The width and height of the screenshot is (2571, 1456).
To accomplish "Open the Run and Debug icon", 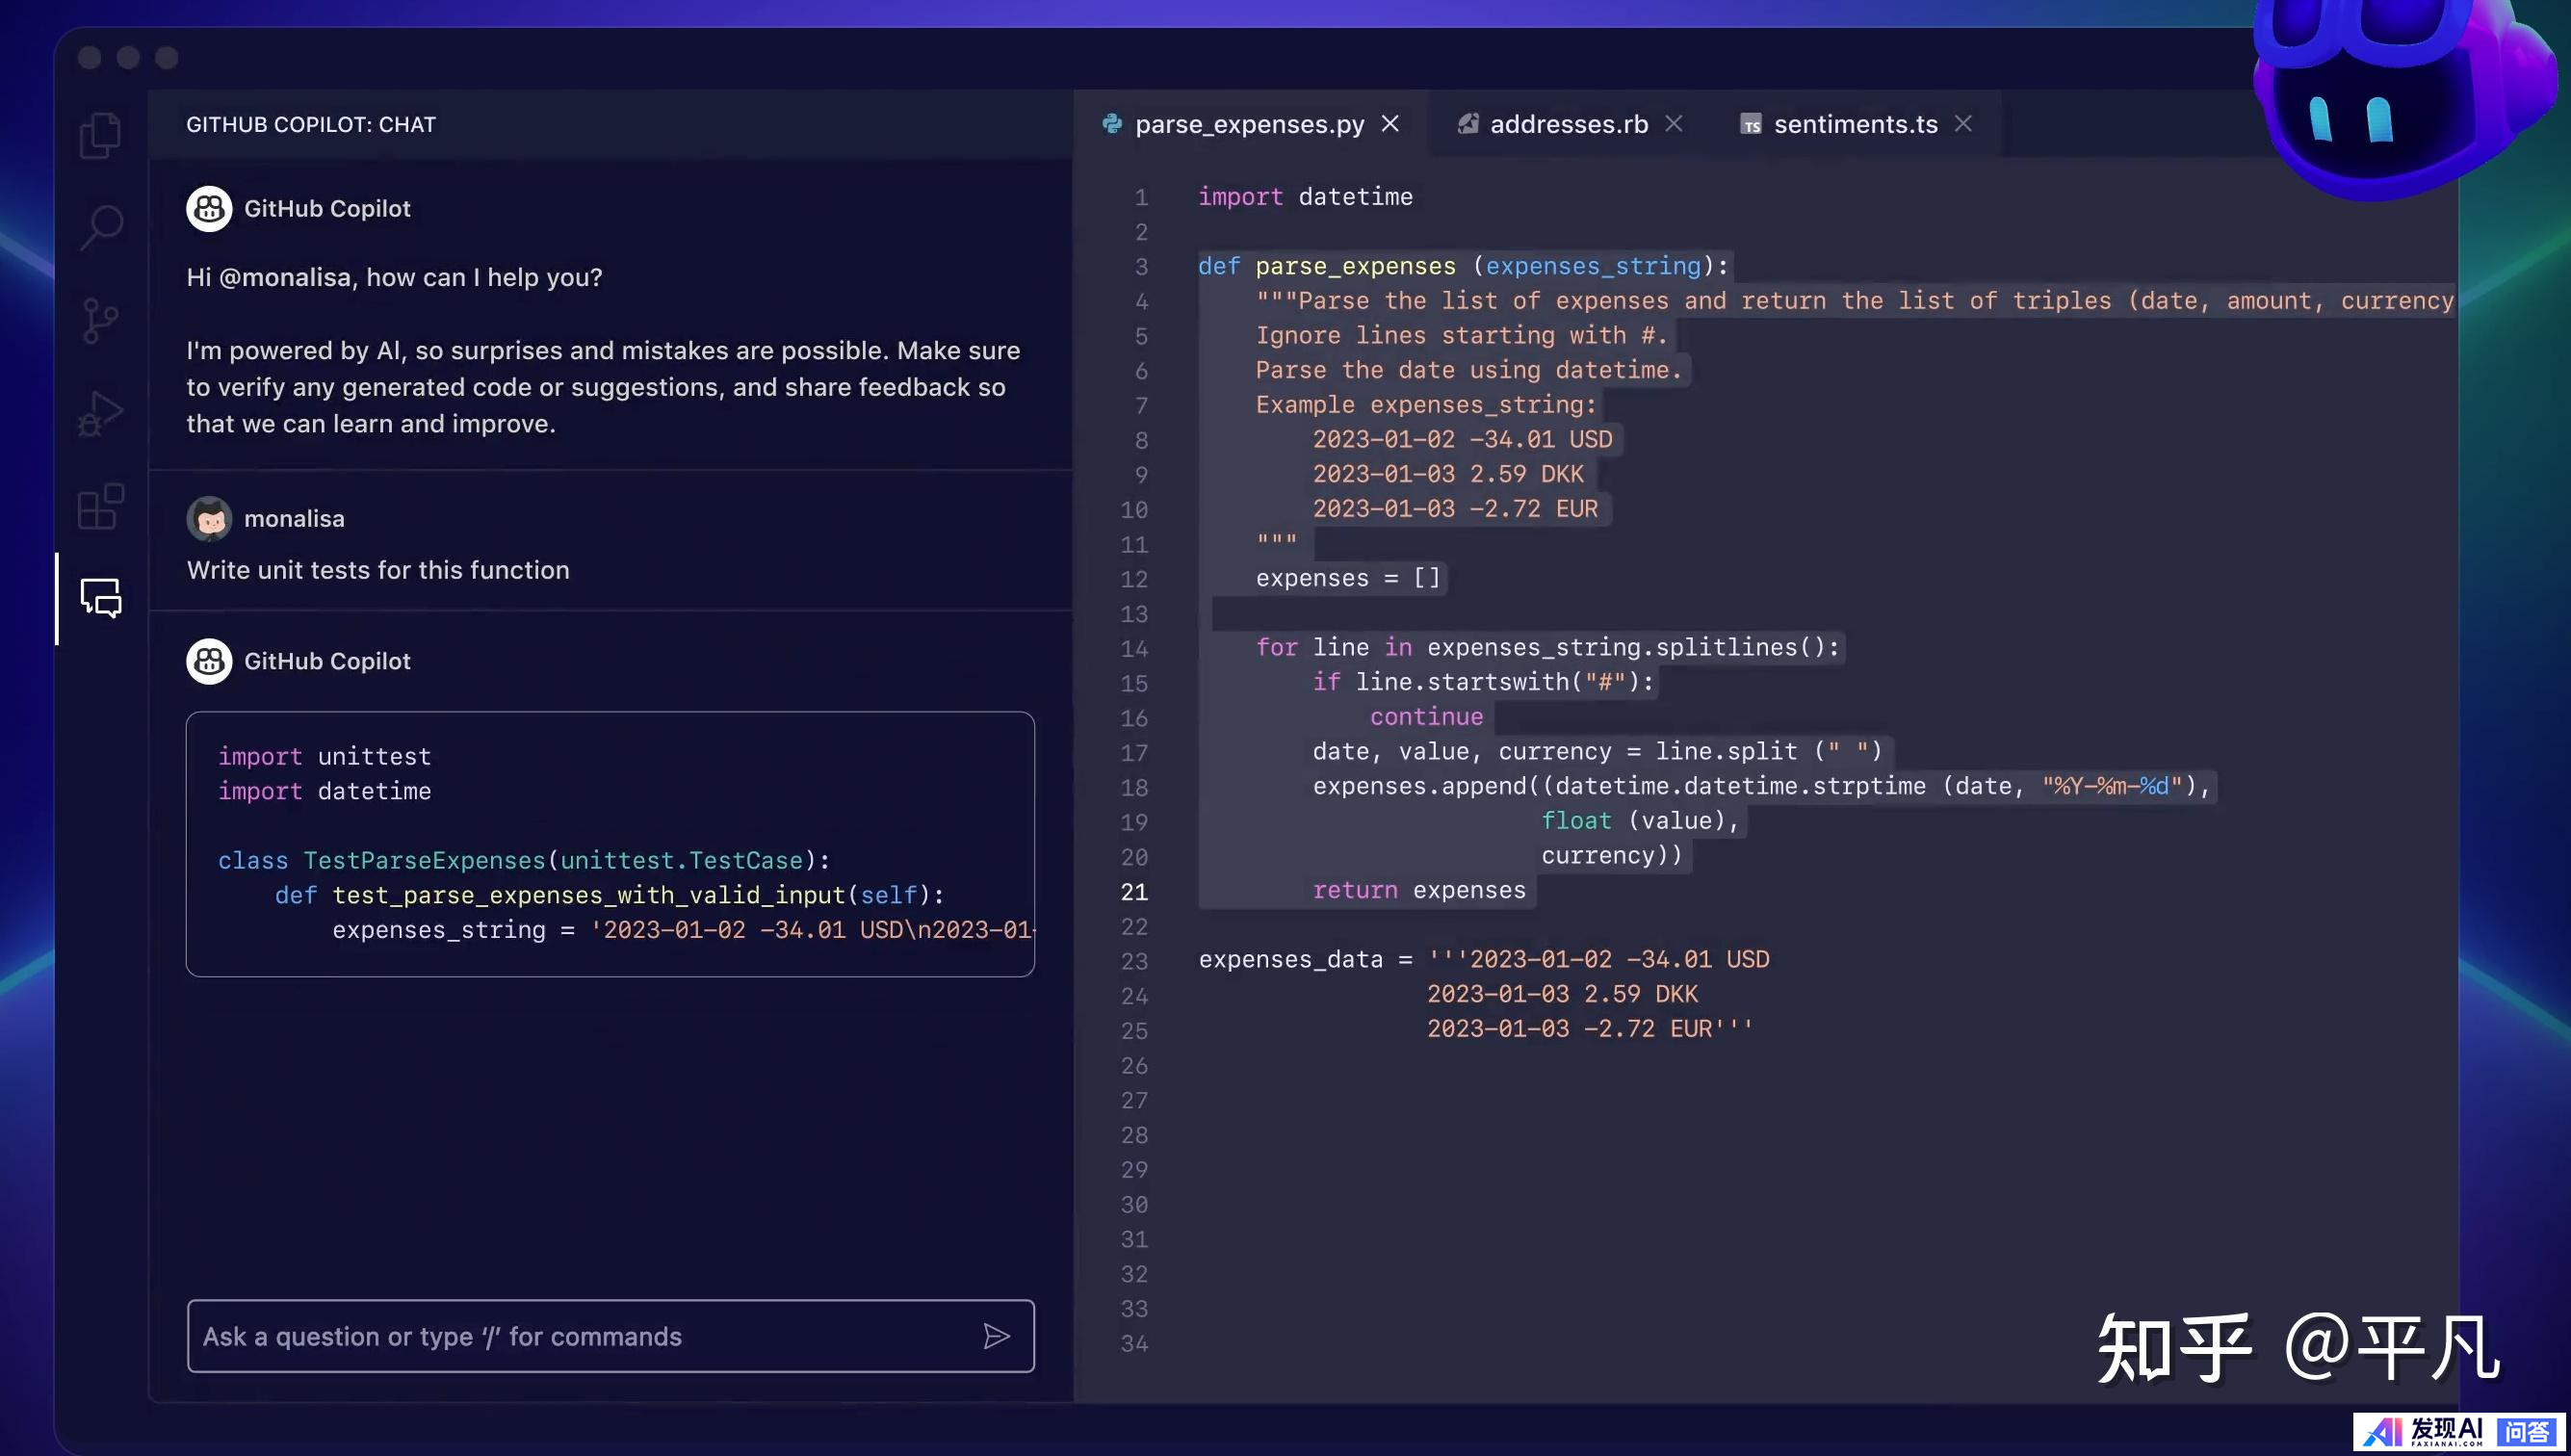I will (100, 413).
